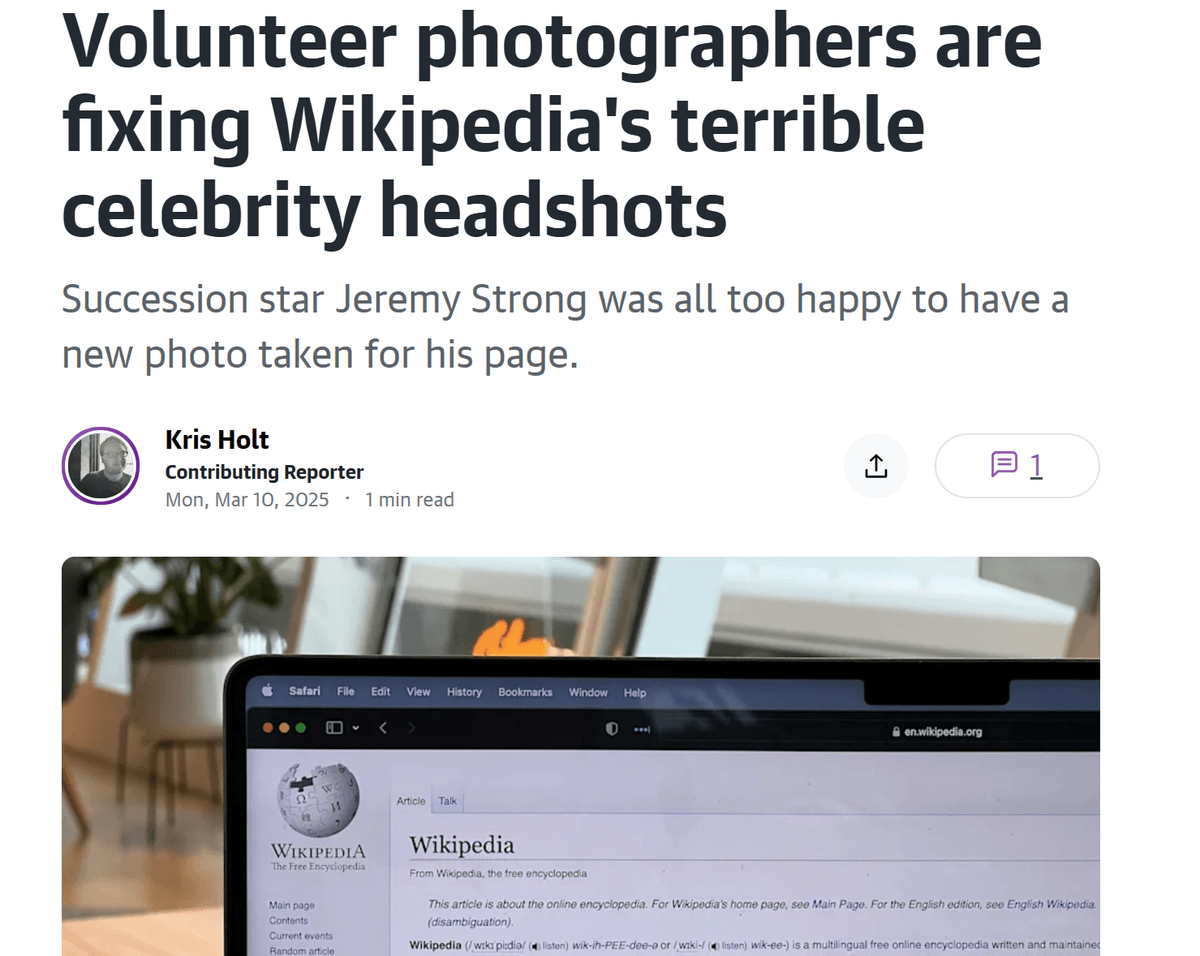
Task: Click Kris Holt's circular avatar photo
Action: point(100,466)
